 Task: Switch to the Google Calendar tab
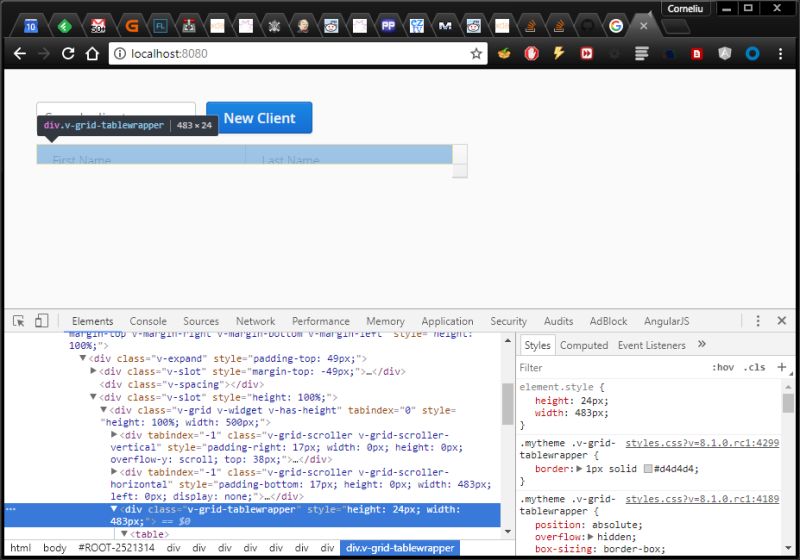click(x=31, y=26)
